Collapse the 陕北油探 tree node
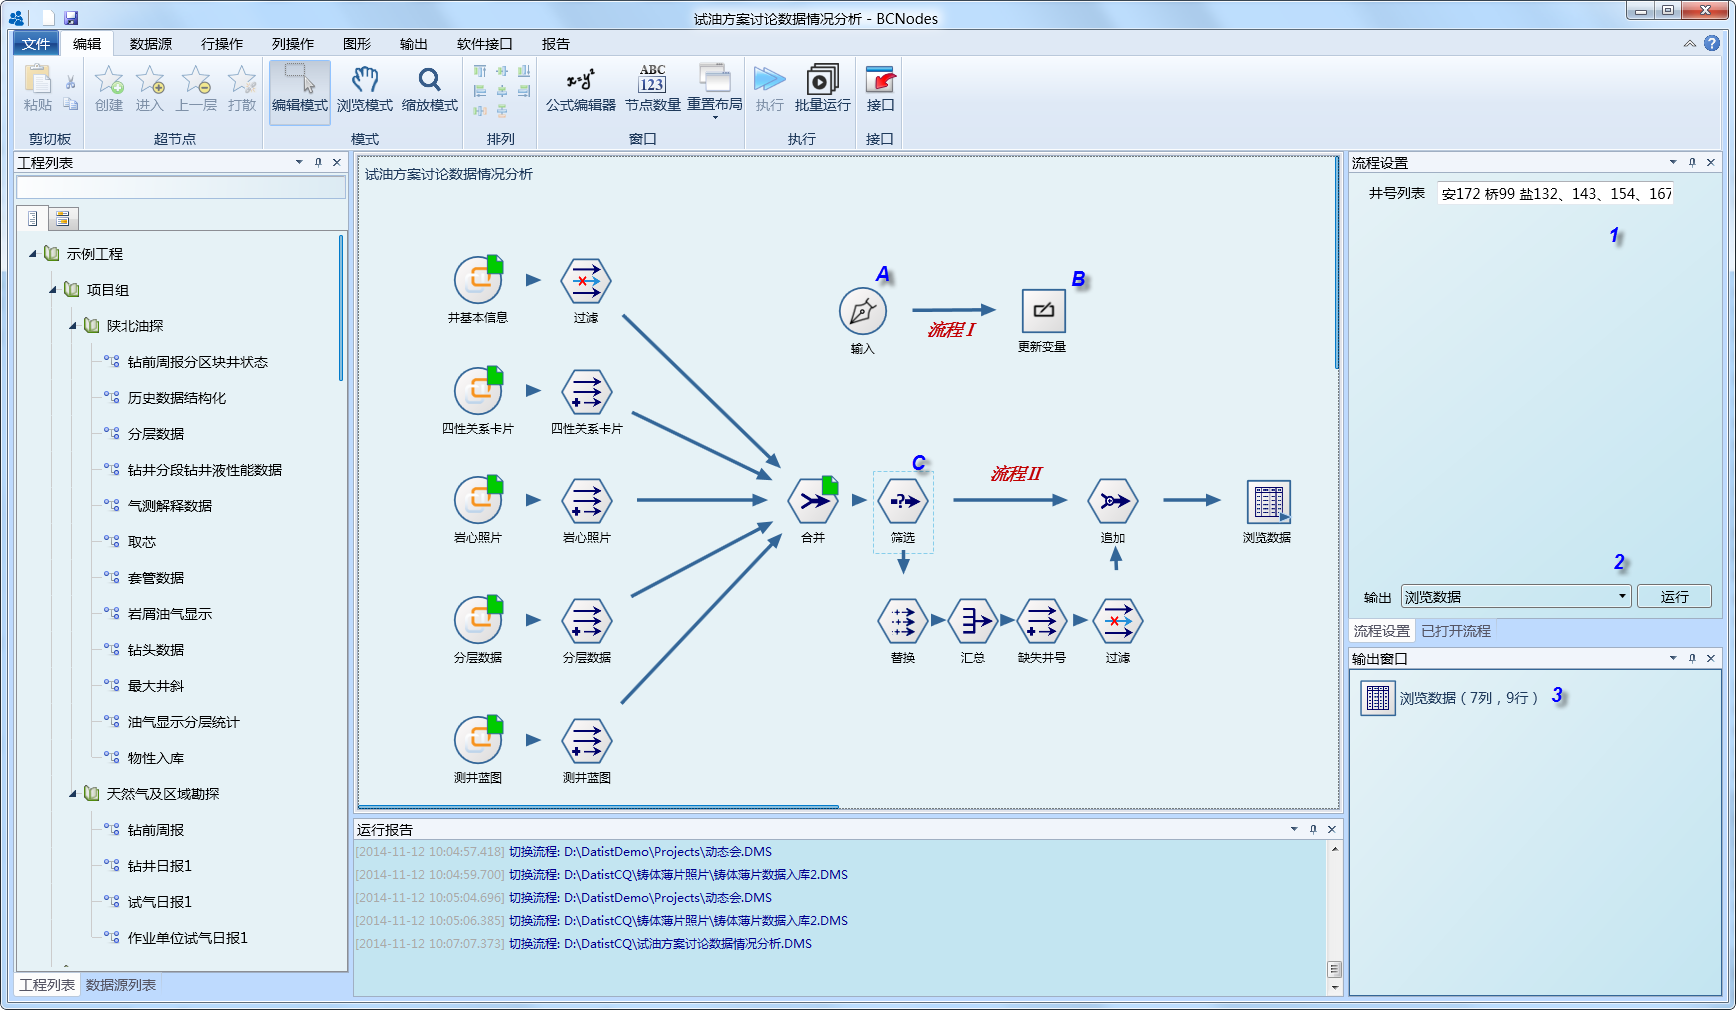This screenshot has width=1736, height=1010. pyautogui.click(x=73, y=326)
